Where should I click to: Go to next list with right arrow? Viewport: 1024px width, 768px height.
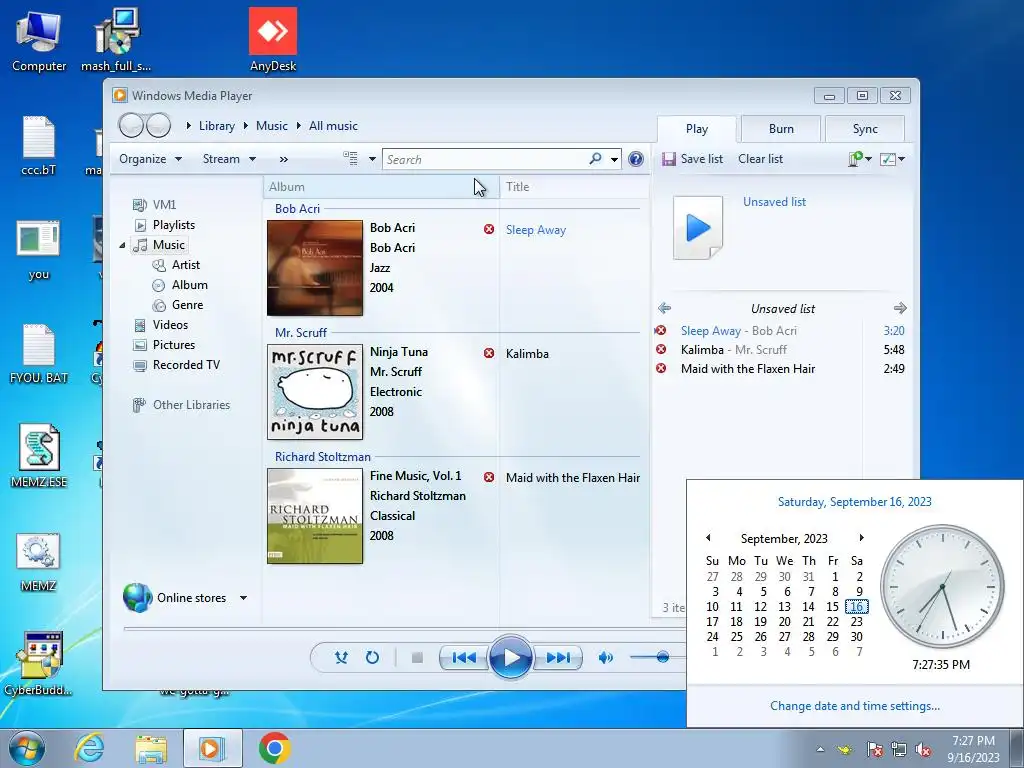[900, 308]
